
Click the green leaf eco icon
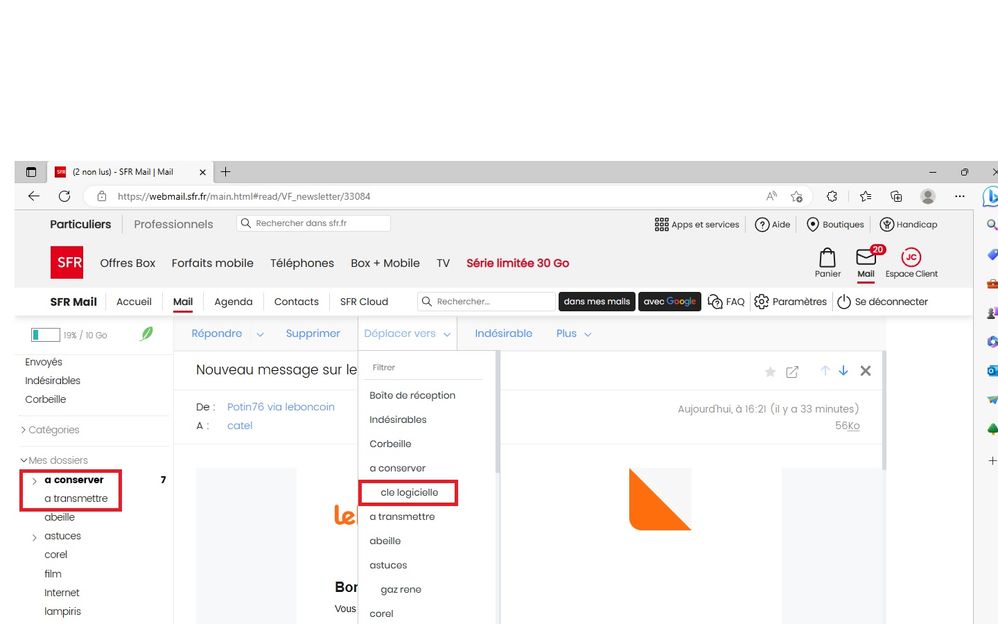point(147,334)
